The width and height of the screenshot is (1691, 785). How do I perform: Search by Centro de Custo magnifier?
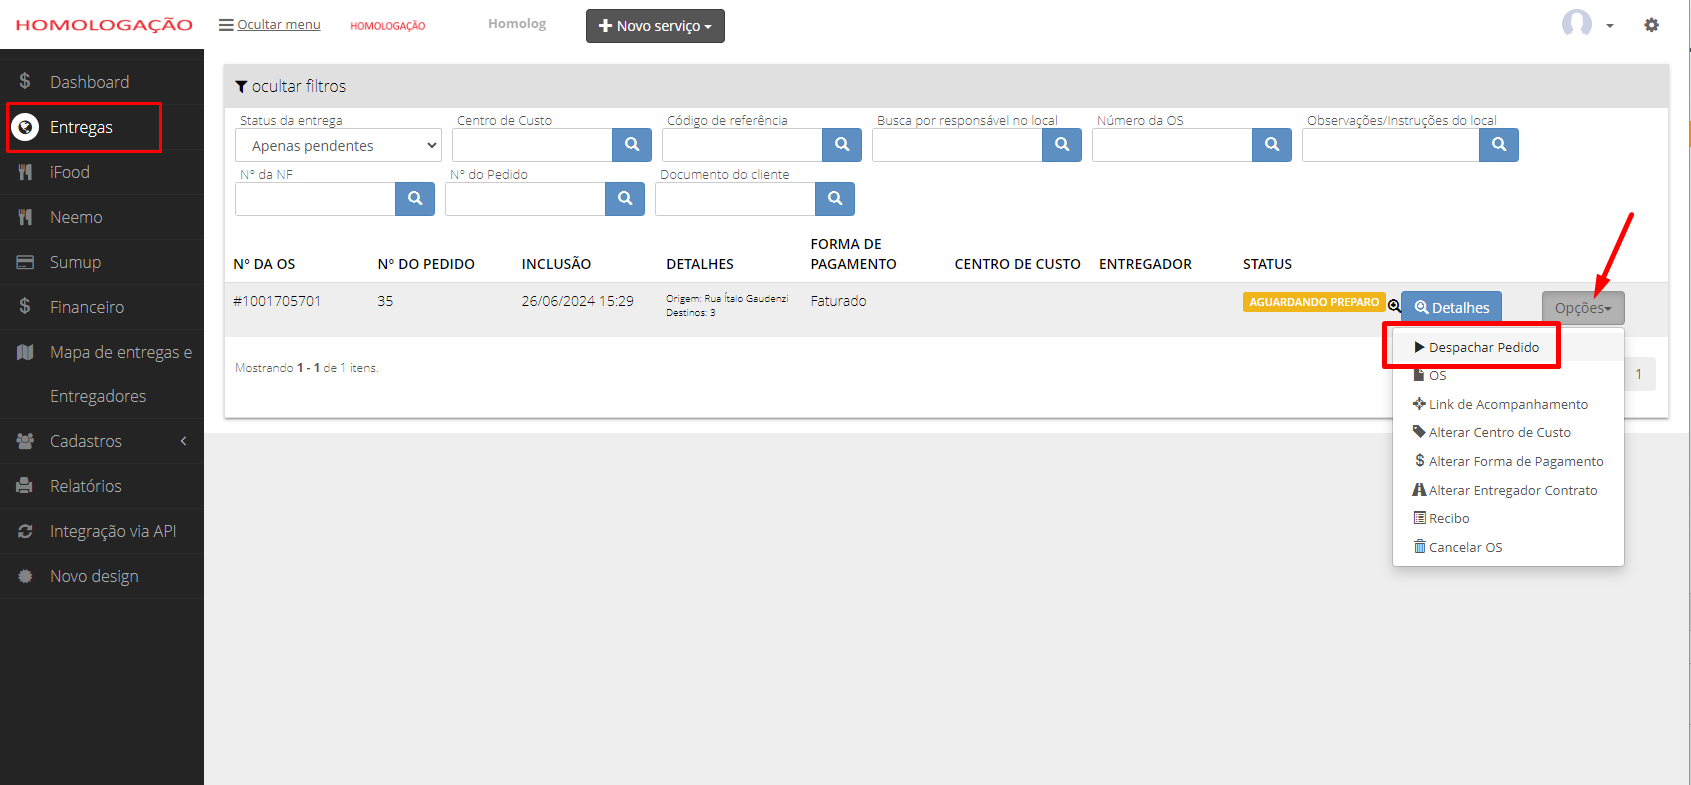coord(632,145)
